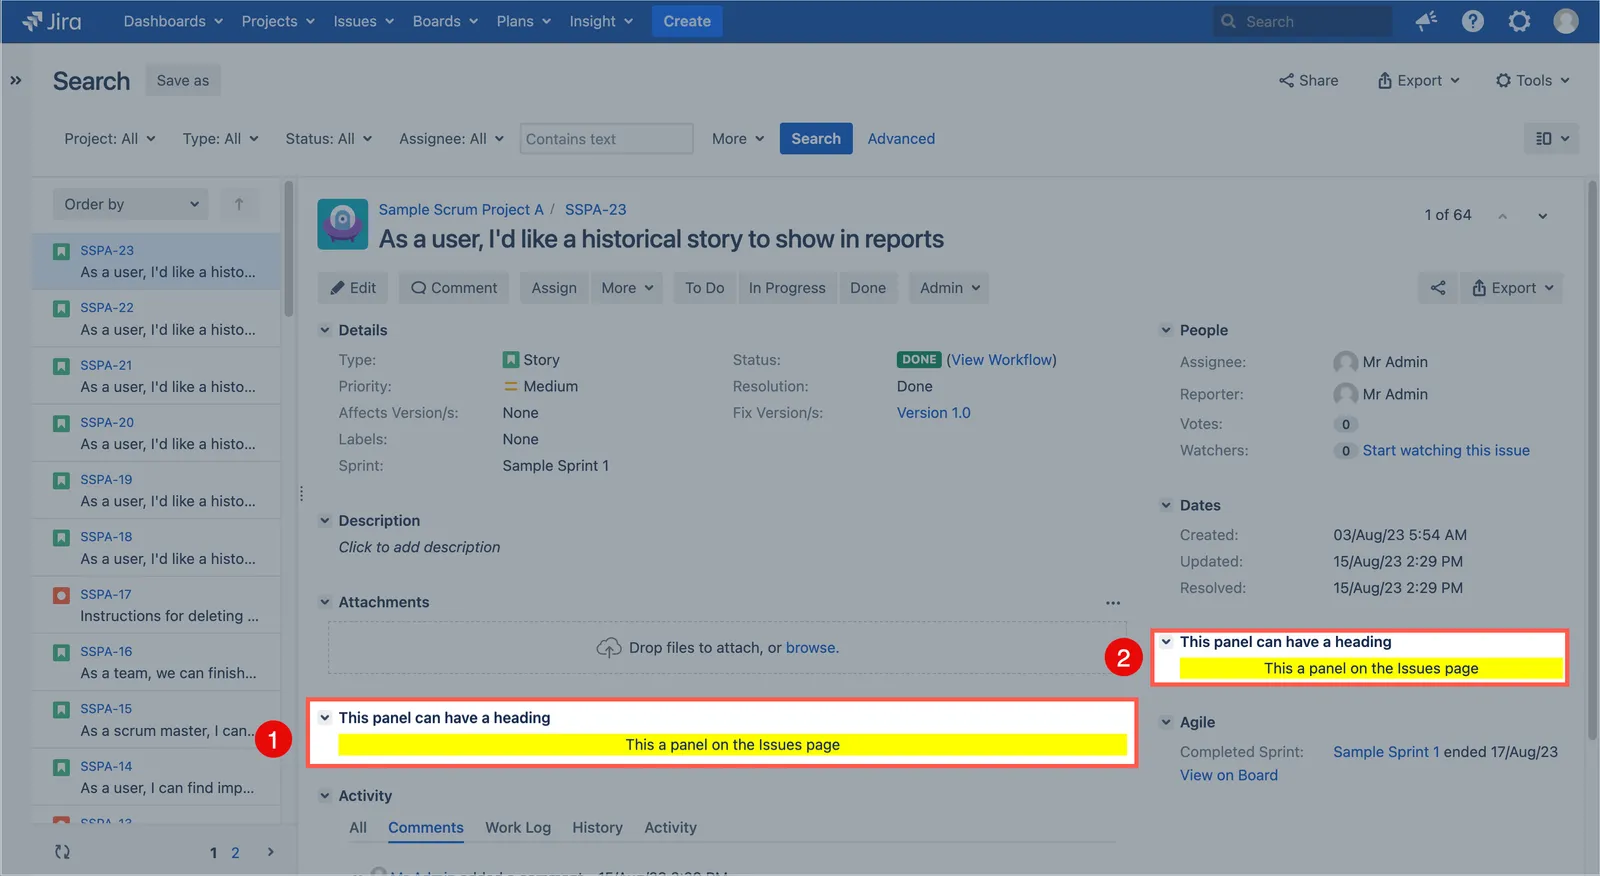This screenshot has width=1600, height=876.
Task: Open the Dashboards menu
Action: (x=173, y=21)
